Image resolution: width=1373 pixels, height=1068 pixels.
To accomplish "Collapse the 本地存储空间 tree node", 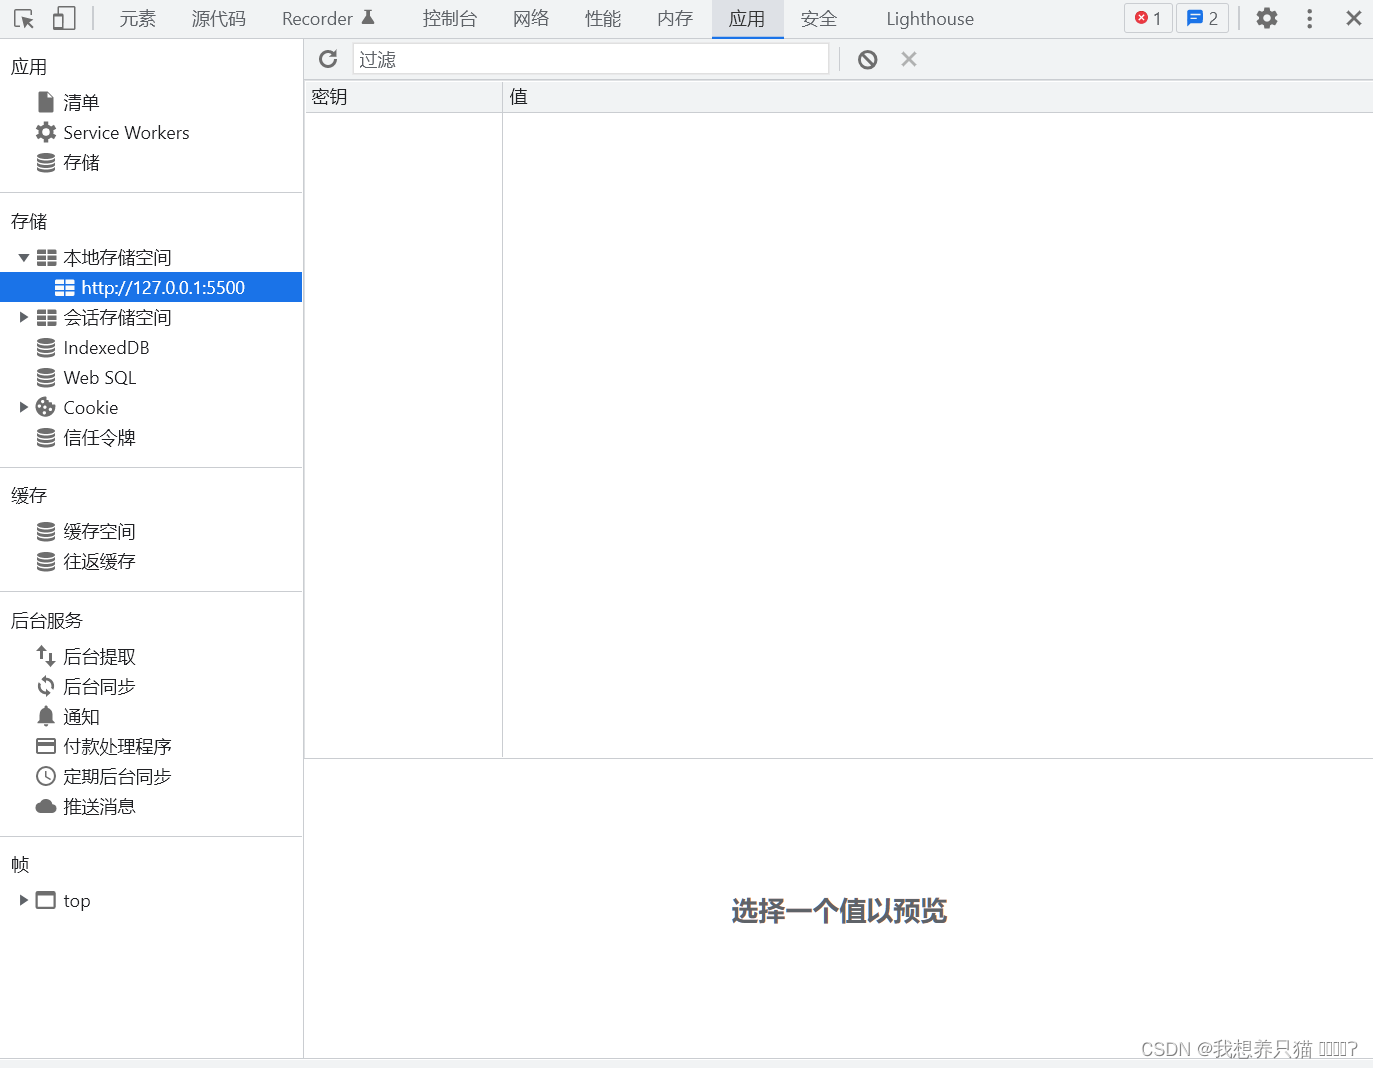I will (24, 258).
